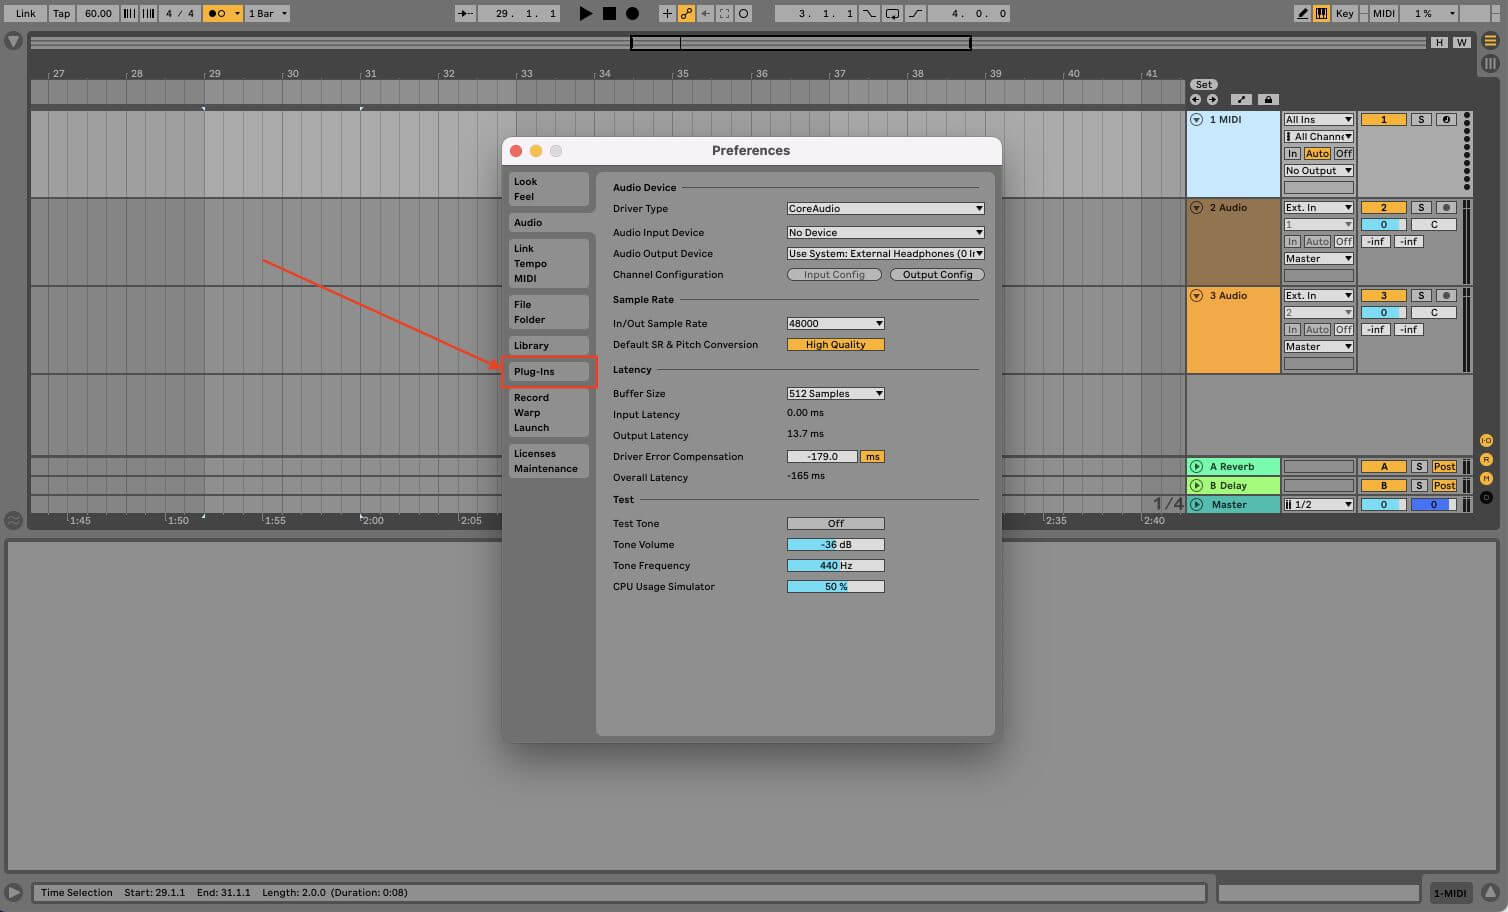The image size is (1508, 912).
Task: Solo the 1 MIDI track
Action: tap(1421, 119)
